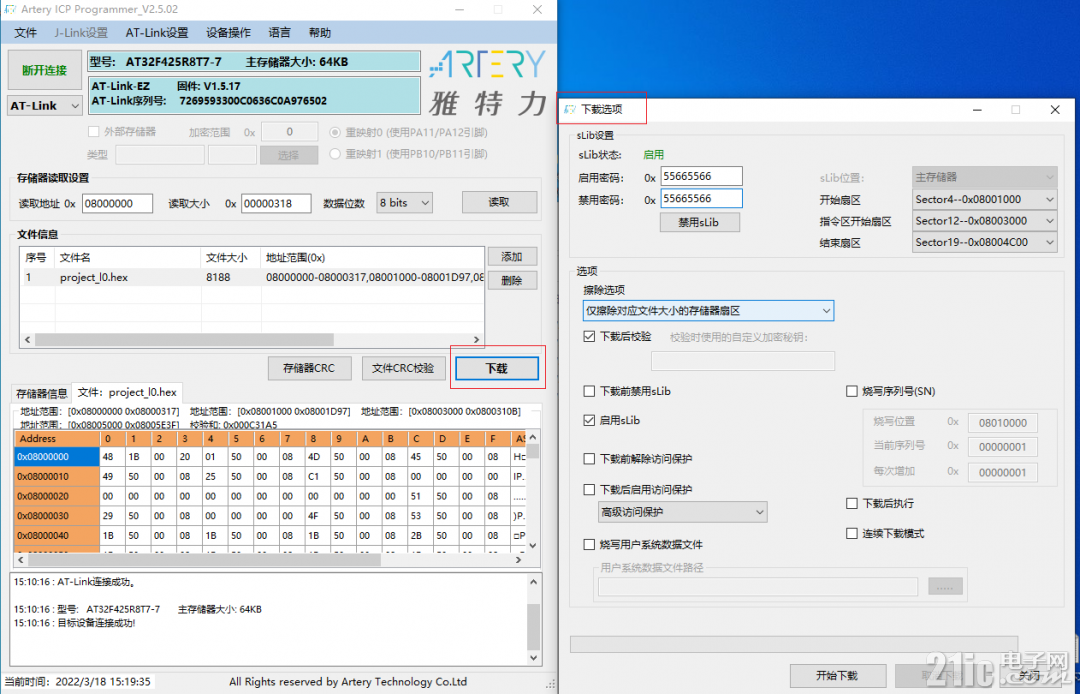Enable 烧写用户系统数据文件 checkbox
This screenshot has width=1080, height=694.
click(589, 545)
